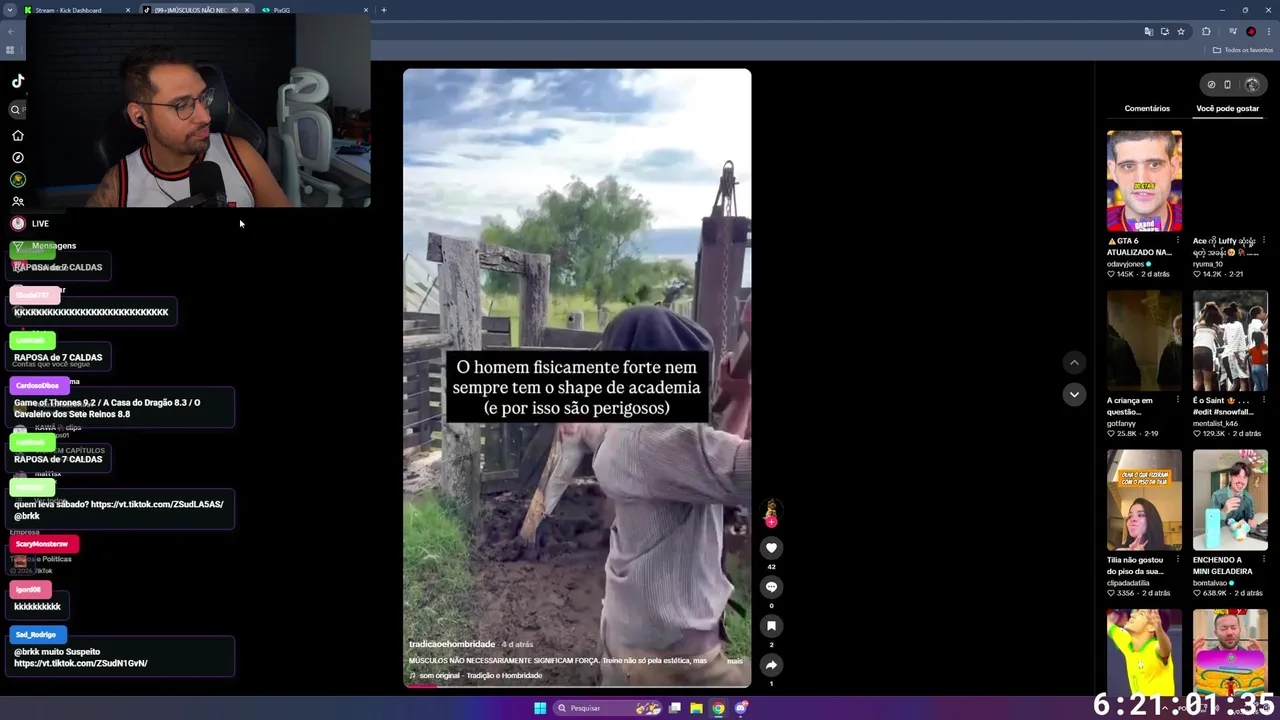1280x720 pixels.
Task: Open the Todos os favoritos folder
Action: 1242,50
